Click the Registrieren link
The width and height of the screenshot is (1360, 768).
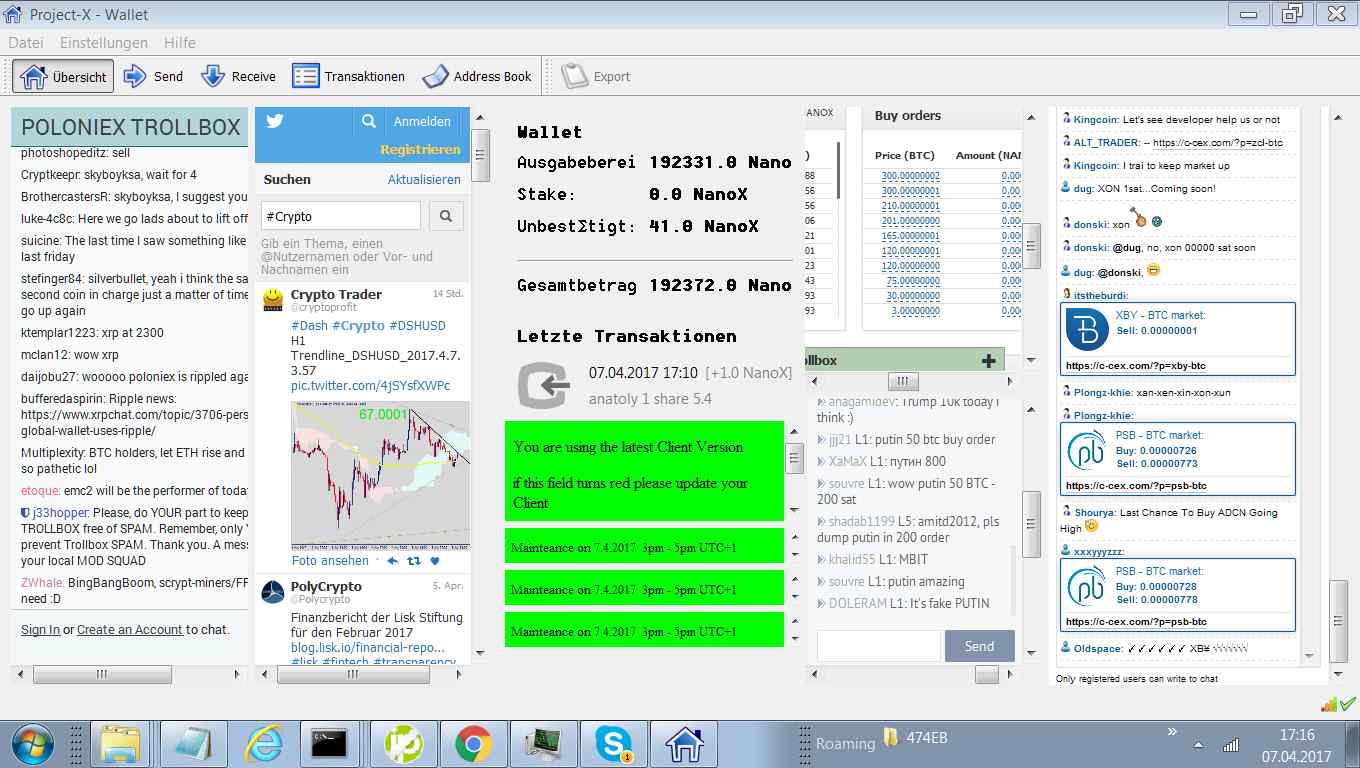(x=420, y=149)
